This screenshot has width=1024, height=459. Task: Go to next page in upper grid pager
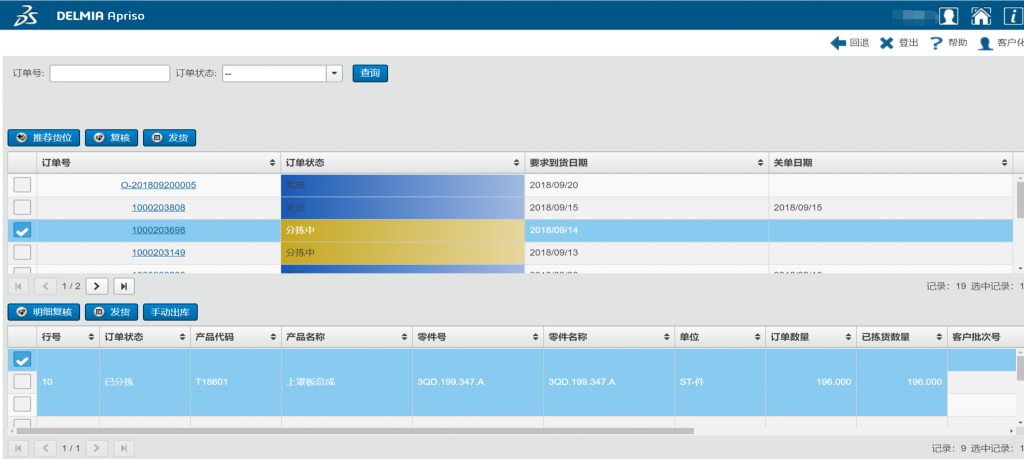click(x=97, y=286)
